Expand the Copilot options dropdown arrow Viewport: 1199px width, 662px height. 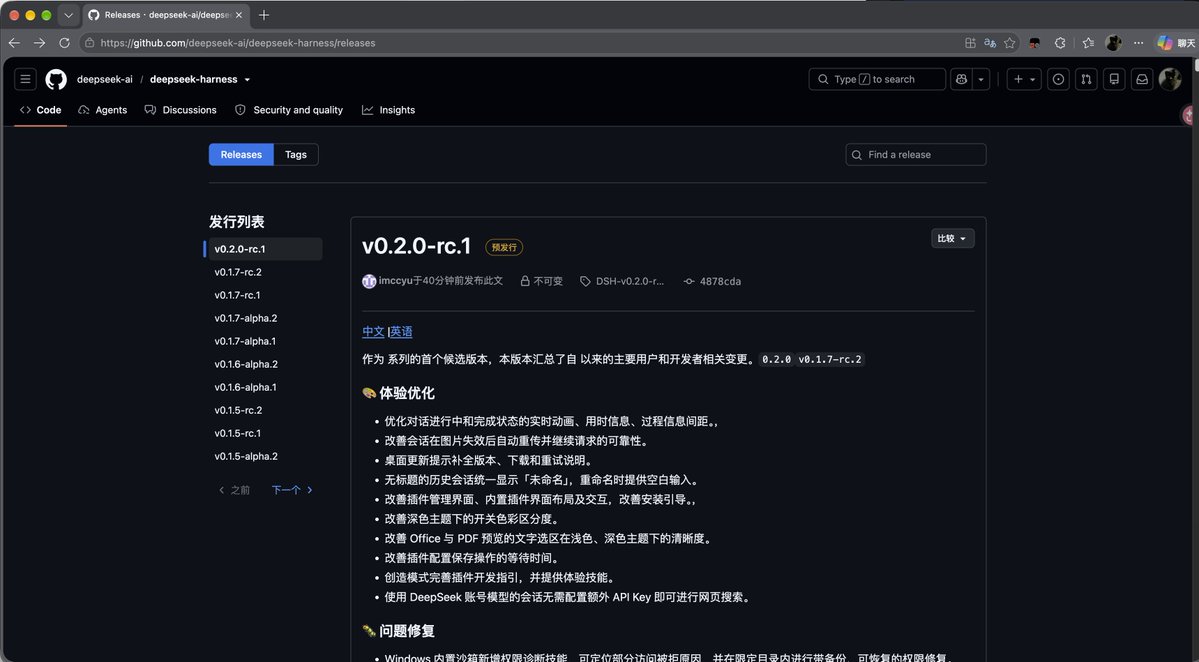pyautogui.click(x=981, y=79)
